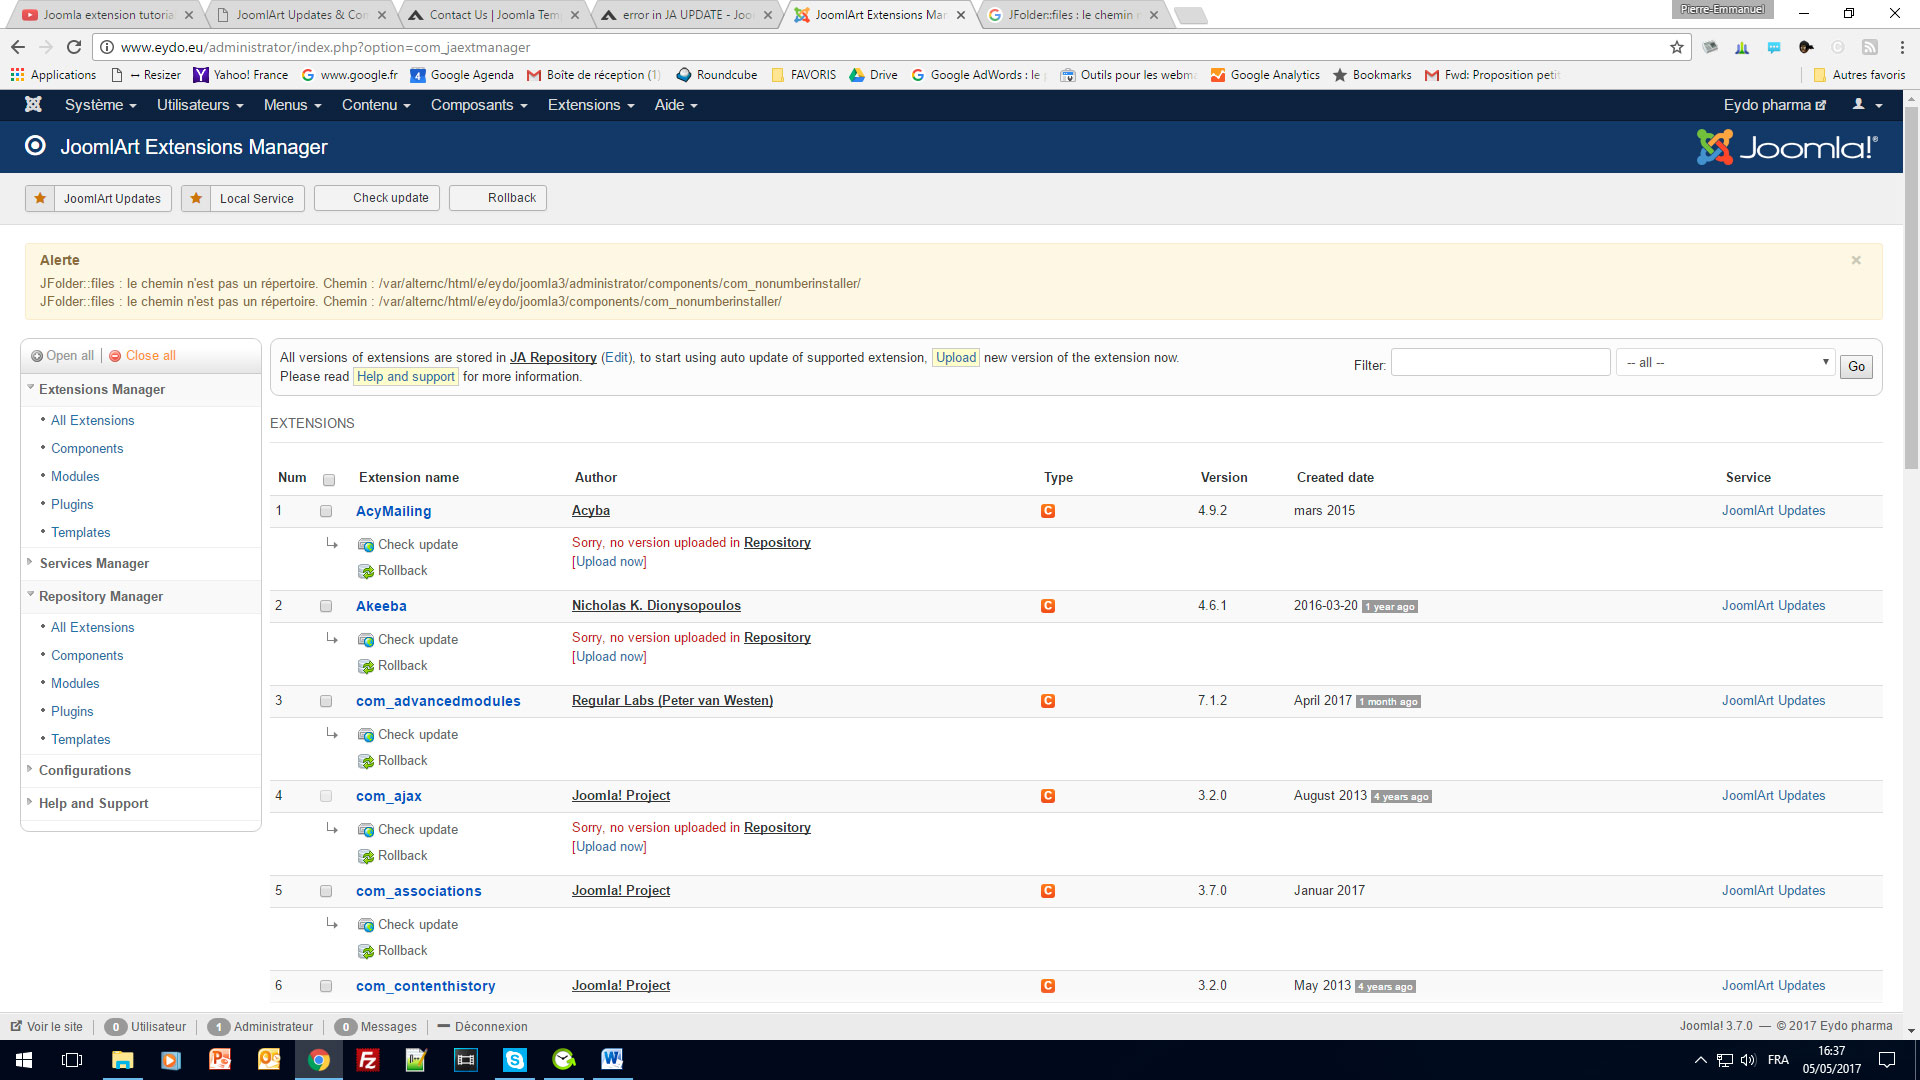Click the star icon beside JoomlArt Updates
1920x1080 pixels.
pyautogui.click(x=40, y=198)
